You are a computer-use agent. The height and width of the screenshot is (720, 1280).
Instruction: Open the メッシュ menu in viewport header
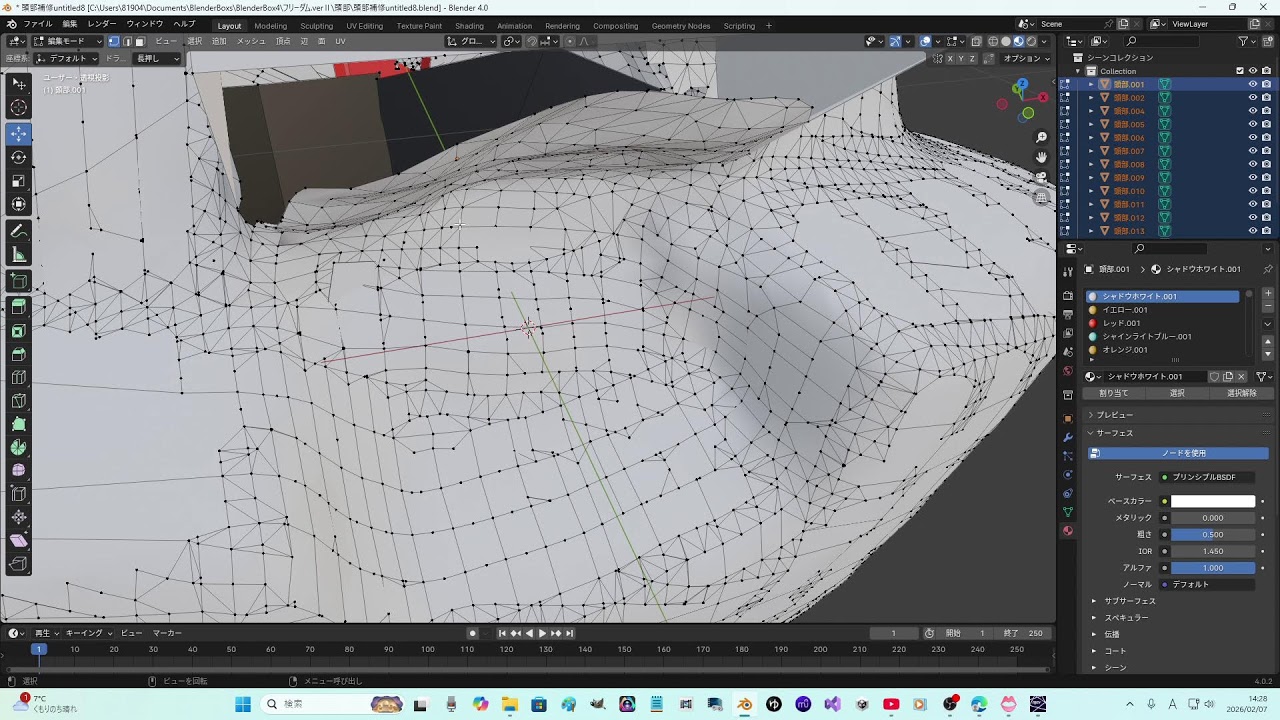point(250,41)
